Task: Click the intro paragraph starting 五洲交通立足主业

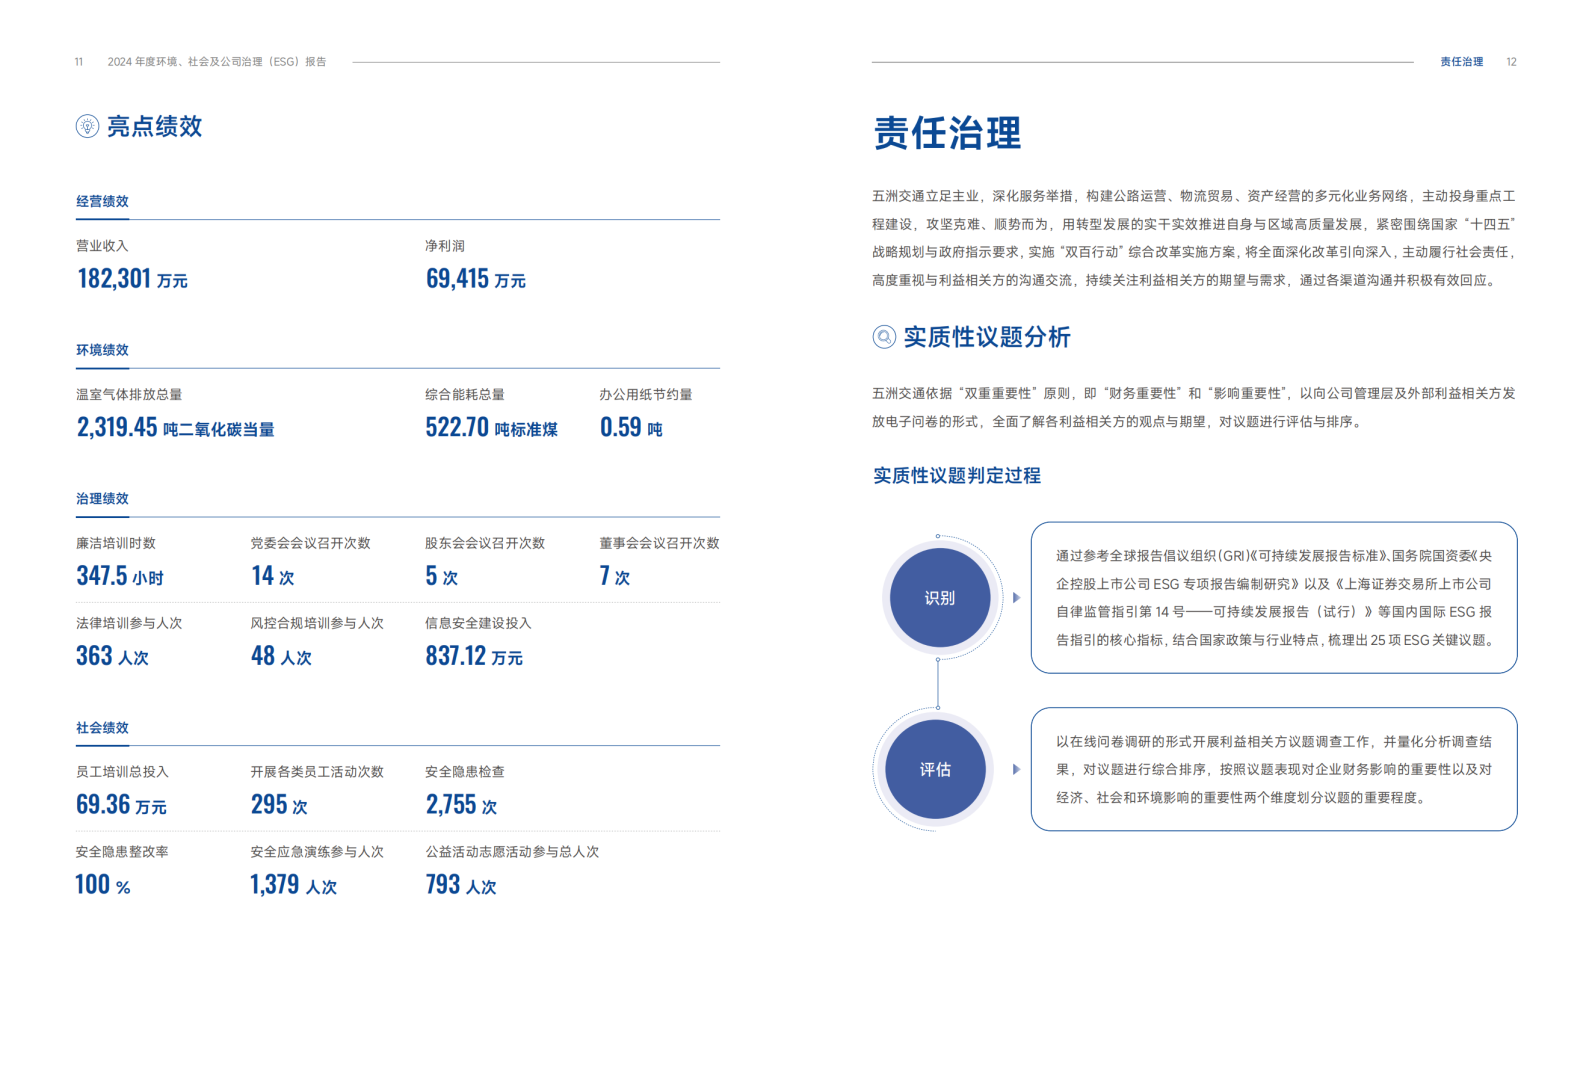Action: 1194,238
